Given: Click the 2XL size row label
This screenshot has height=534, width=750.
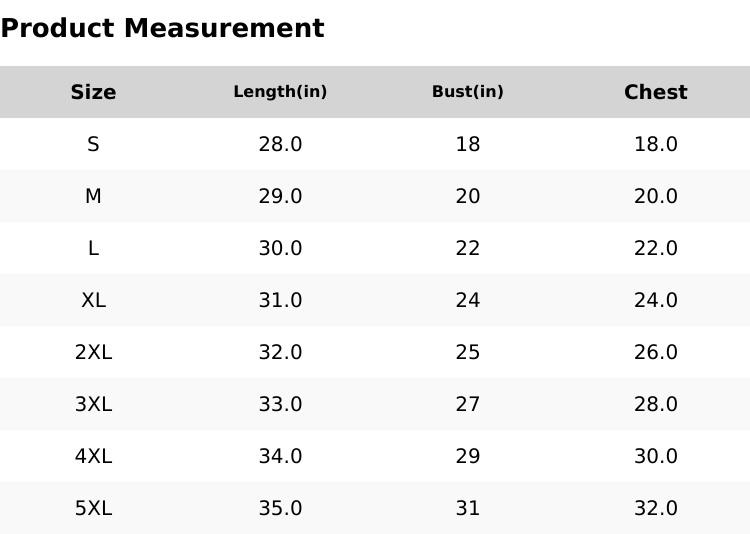Looking at the screenshot, I should tap(93, 352).
